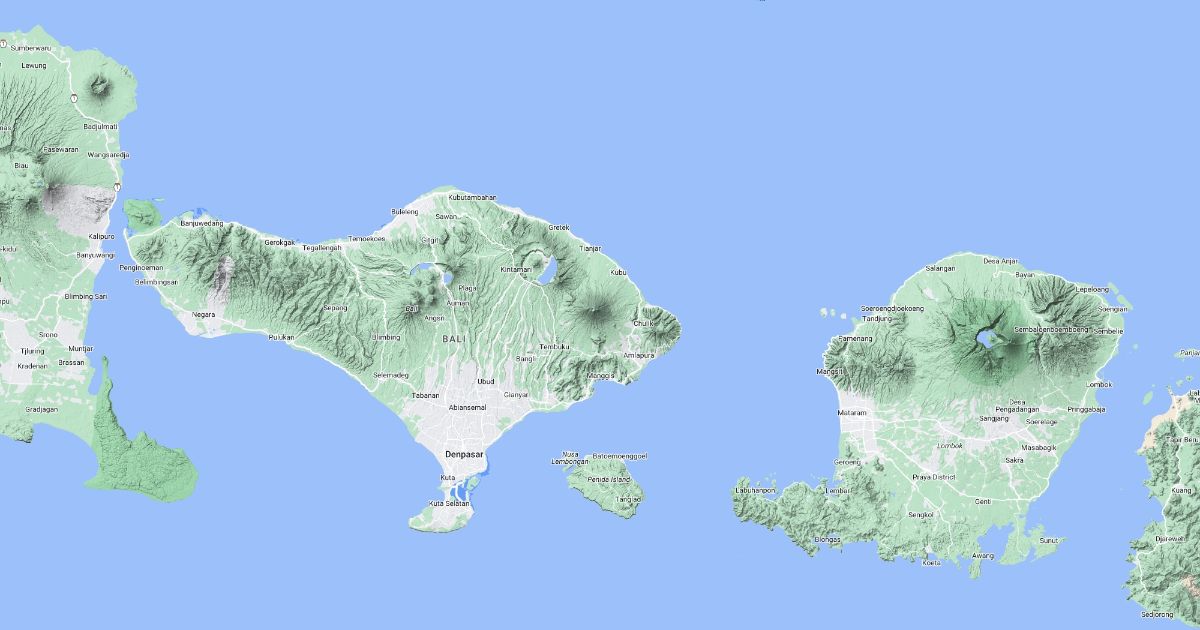This screenshot has width=1200, height=630.
Task: Click the Geroeng label
Action: [847, 462]
